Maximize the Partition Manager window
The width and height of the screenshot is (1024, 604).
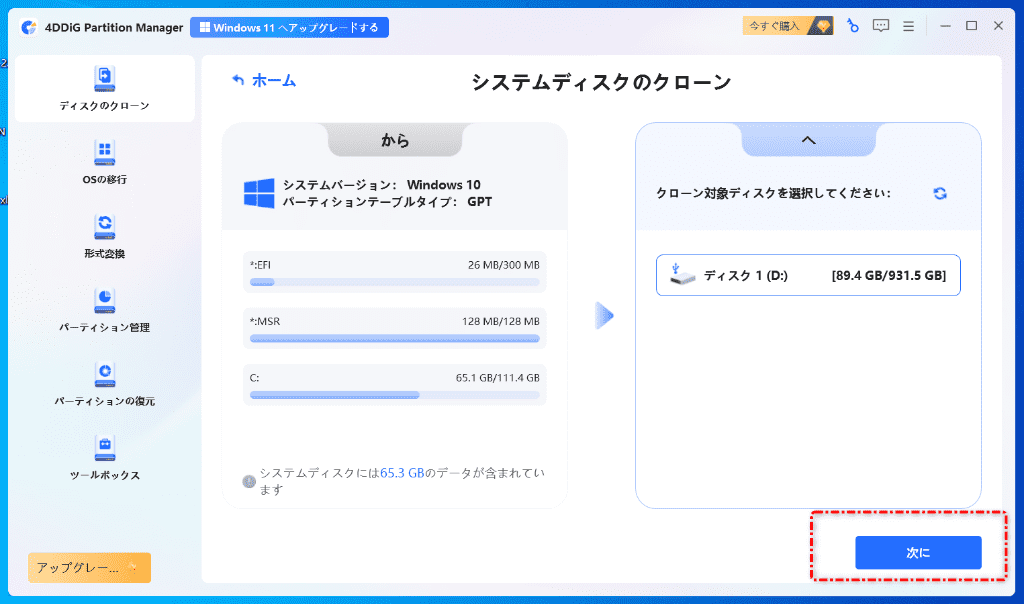(972, 26)
